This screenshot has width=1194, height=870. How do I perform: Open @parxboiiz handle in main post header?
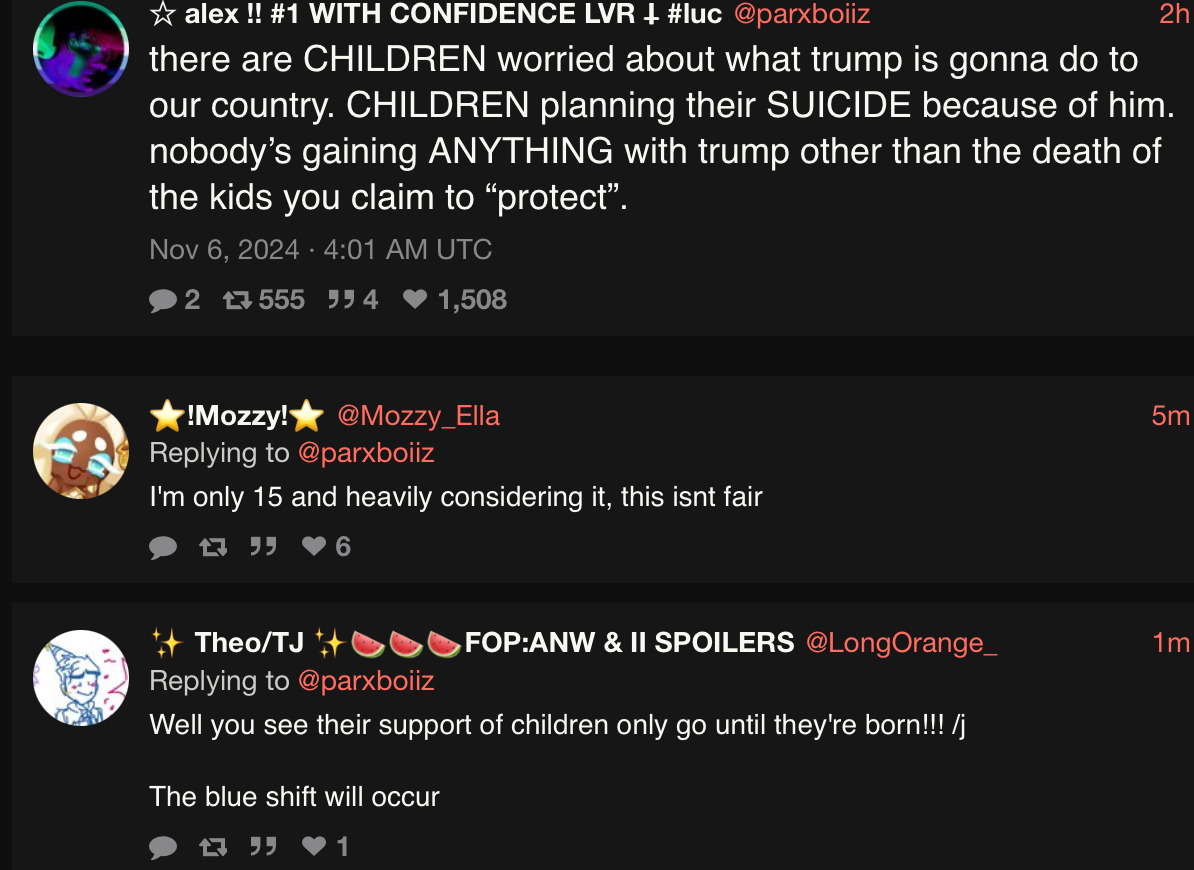tap(802, 14)
